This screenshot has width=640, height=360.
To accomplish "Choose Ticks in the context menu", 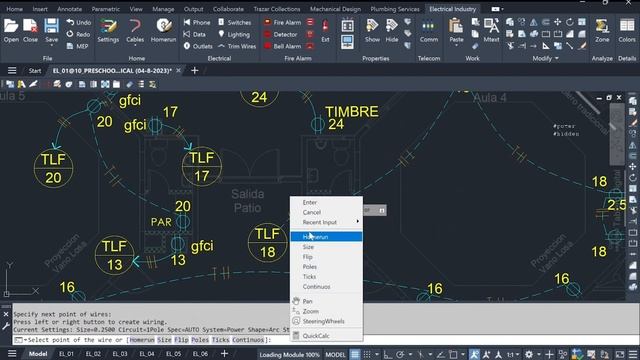I will (x=326, y=277).
